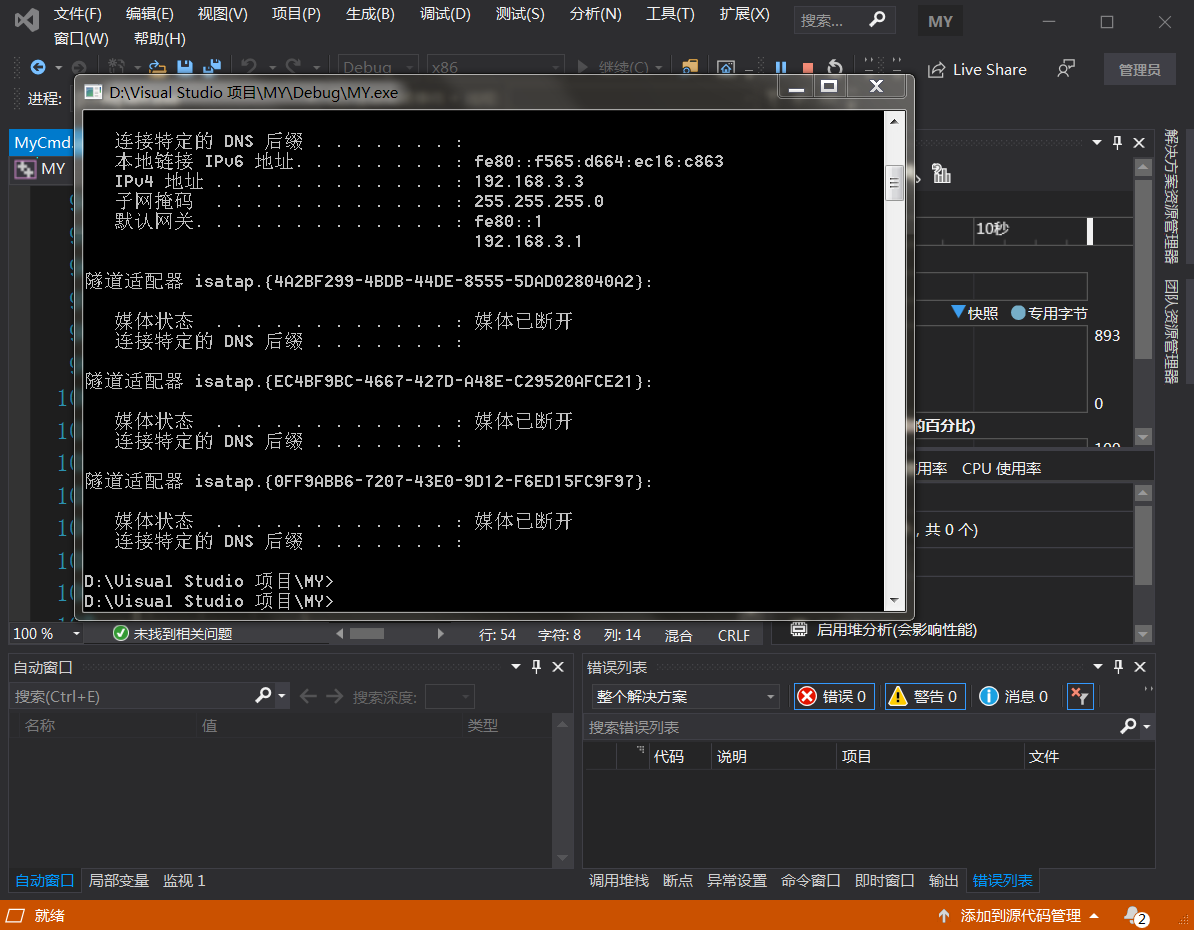Viewport: 1194px width, 930px height.
Task: Open the 帮助(H) menu
Action: coord(159,38)
